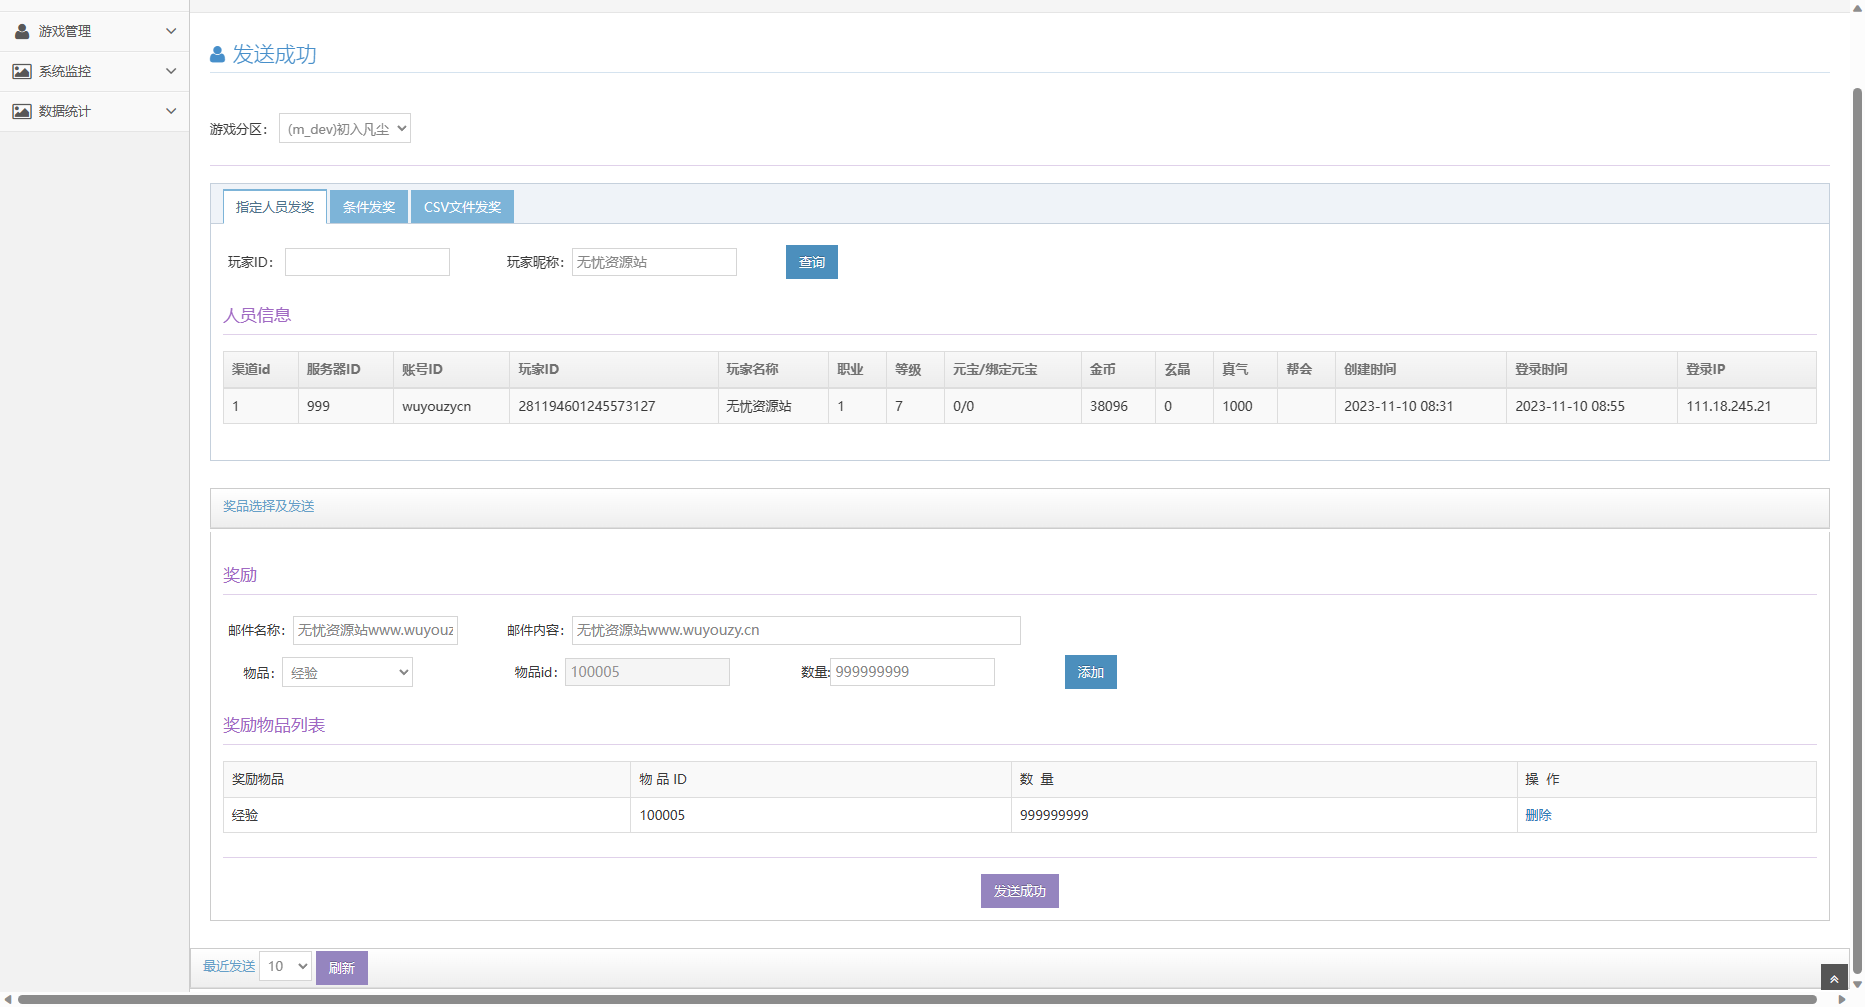Screen dimensions: 1865x1007
Task: Click the back-to-top arrow icon
Action: click(1834, 979)
